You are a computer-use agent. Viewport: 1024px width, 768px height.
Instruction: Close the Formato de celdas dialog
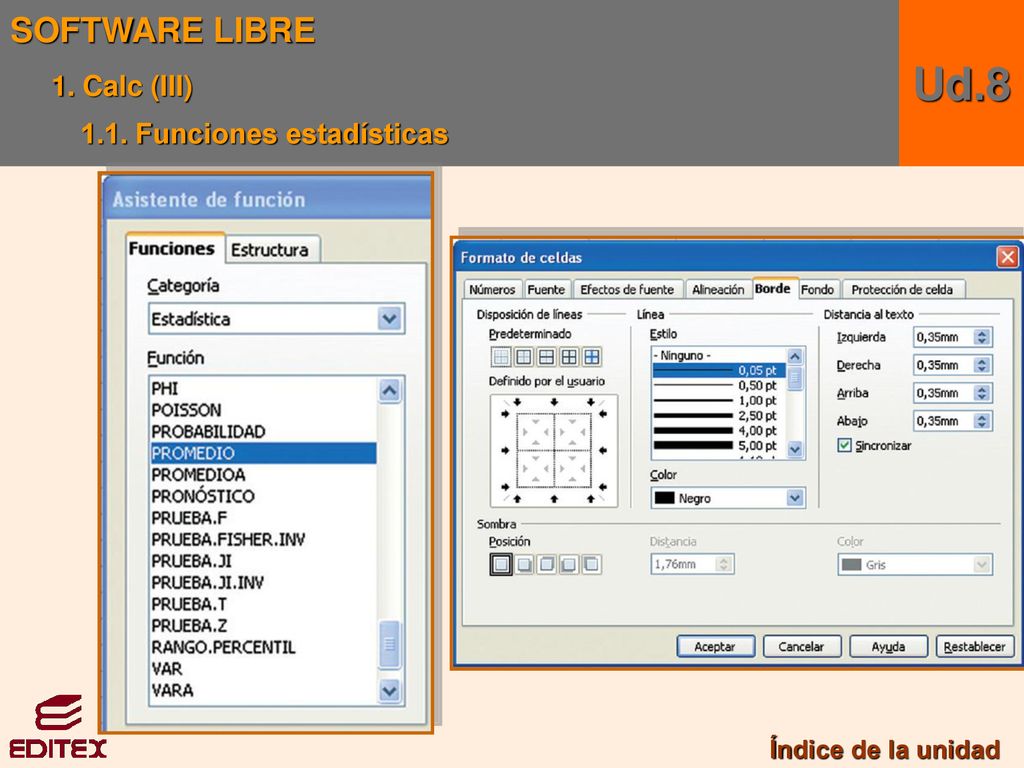click(x=1007, y=257)
